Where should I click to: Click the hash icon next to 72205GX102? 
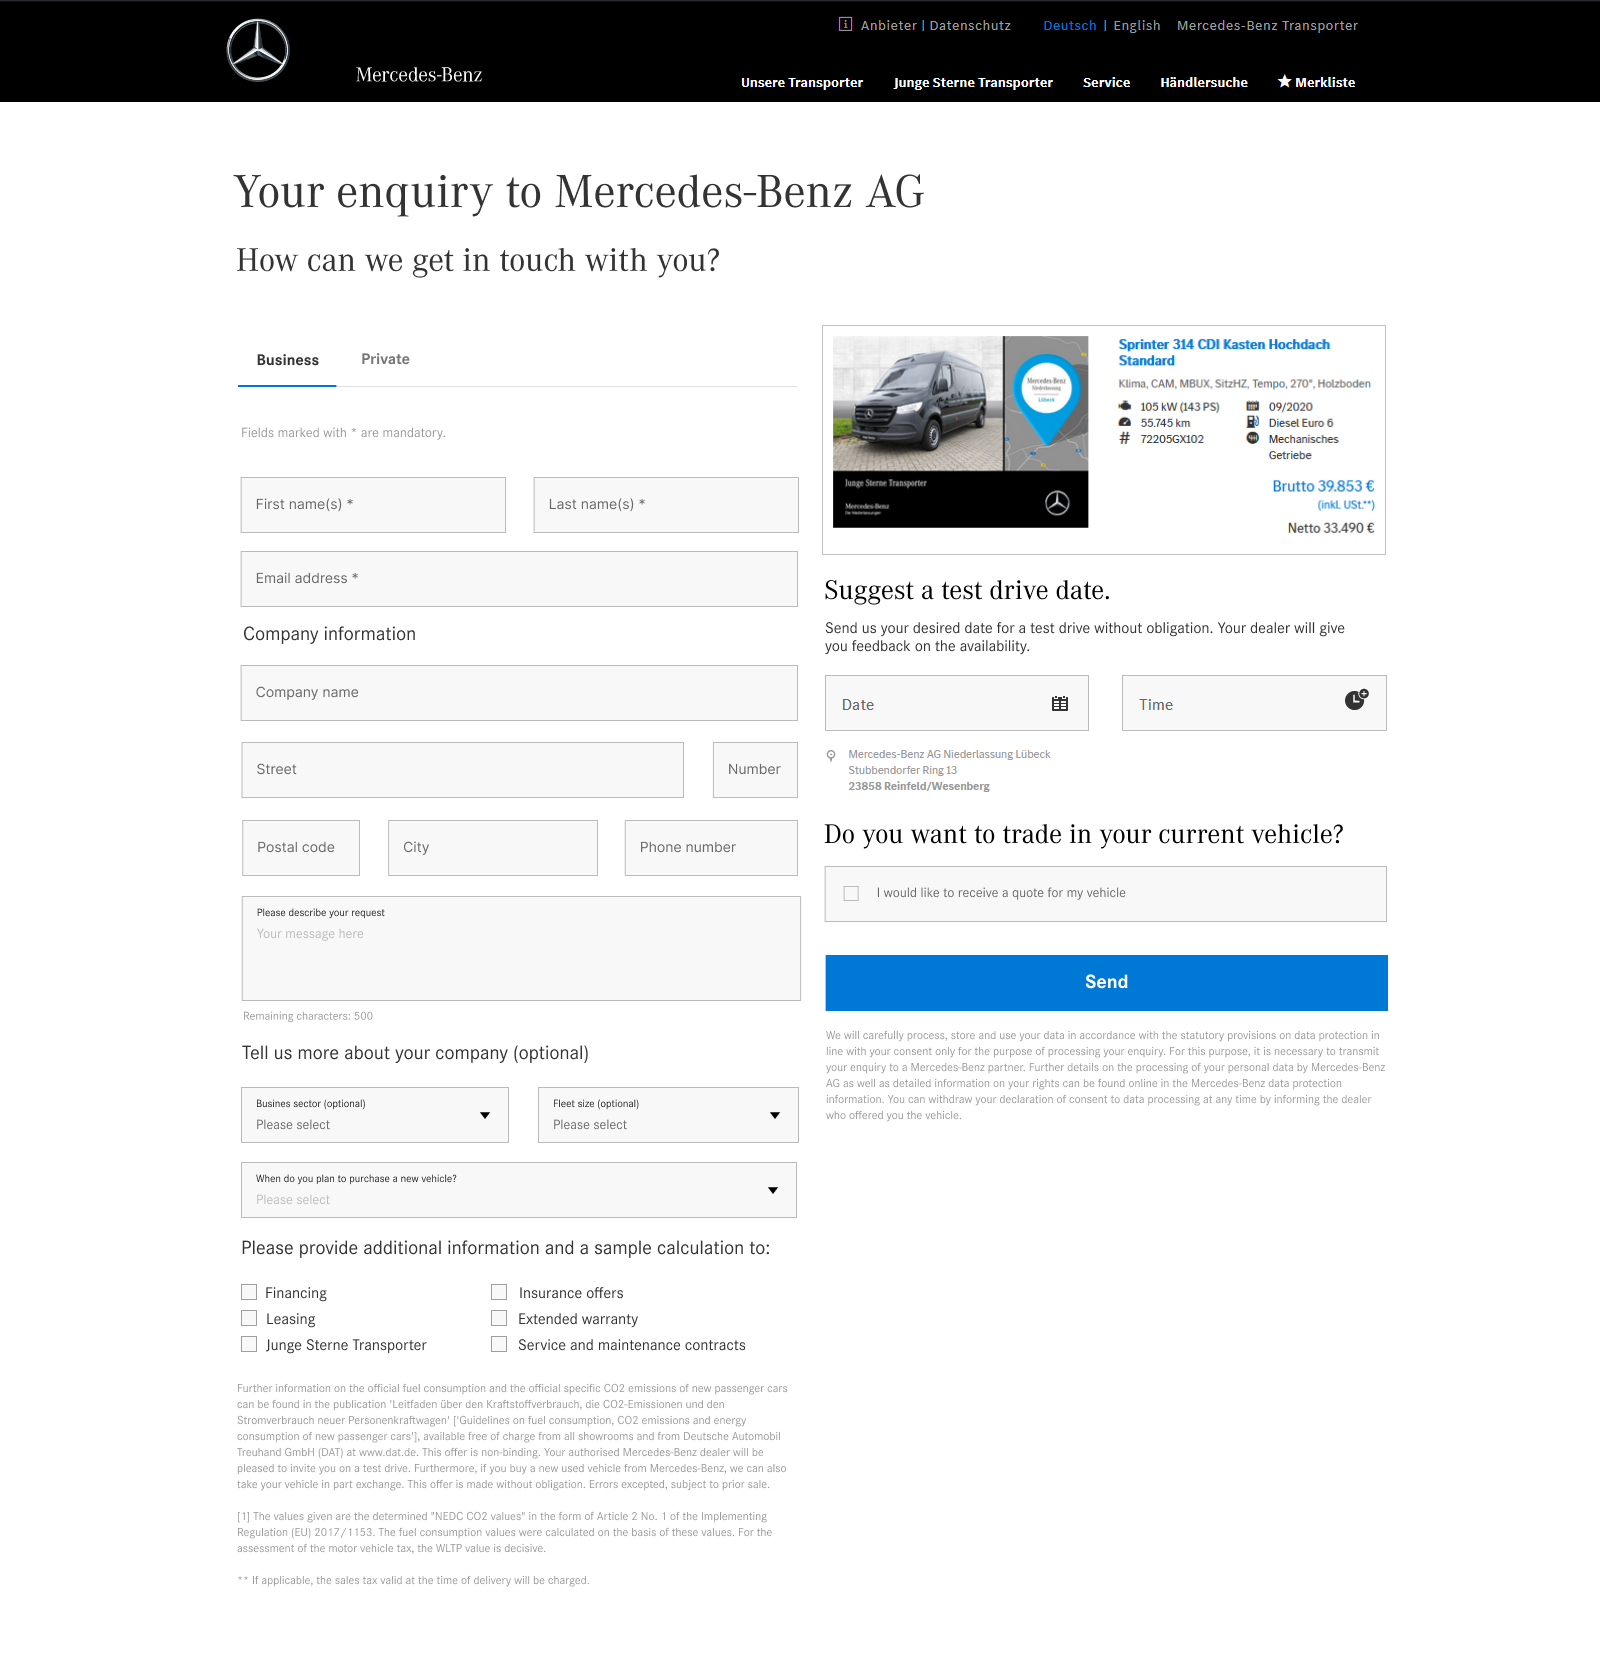[x=1125, y=438]
